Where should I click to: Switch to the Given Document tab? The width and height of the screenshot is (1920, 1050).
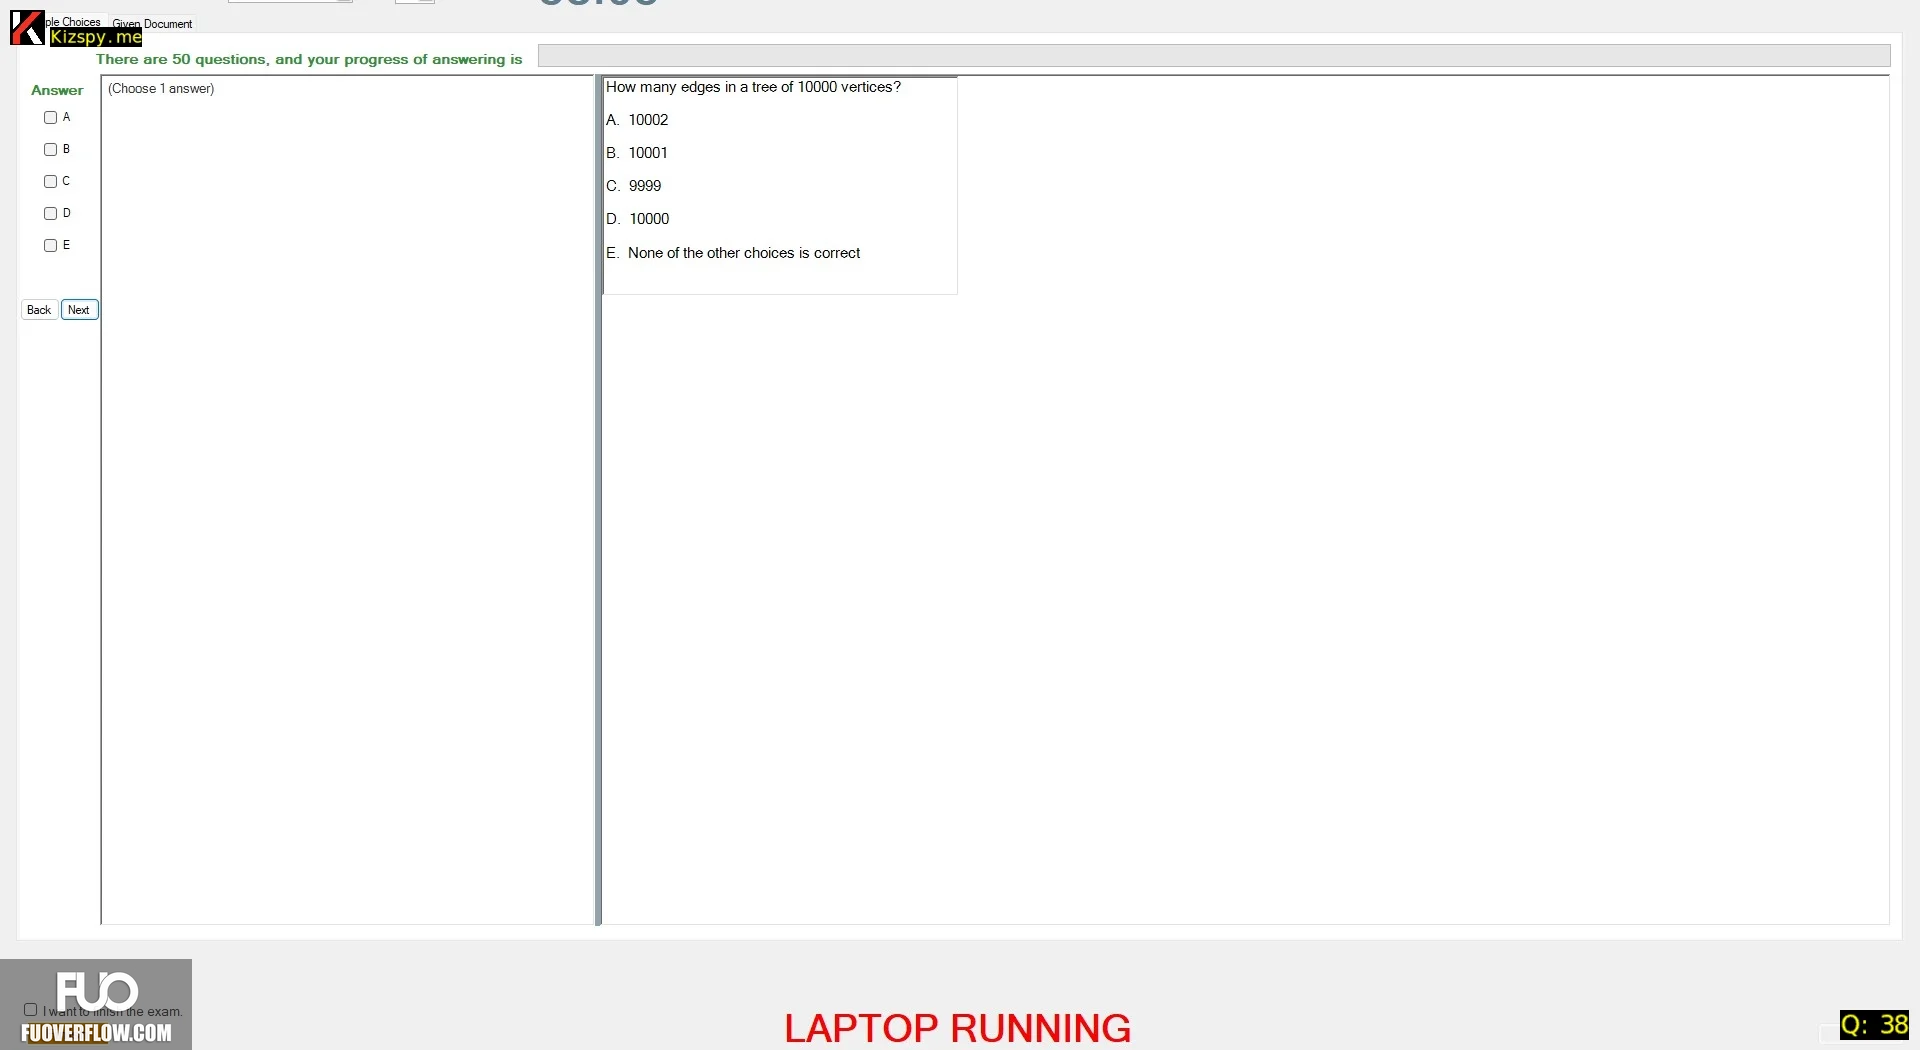pyautogui.click(x=152, y=24)
